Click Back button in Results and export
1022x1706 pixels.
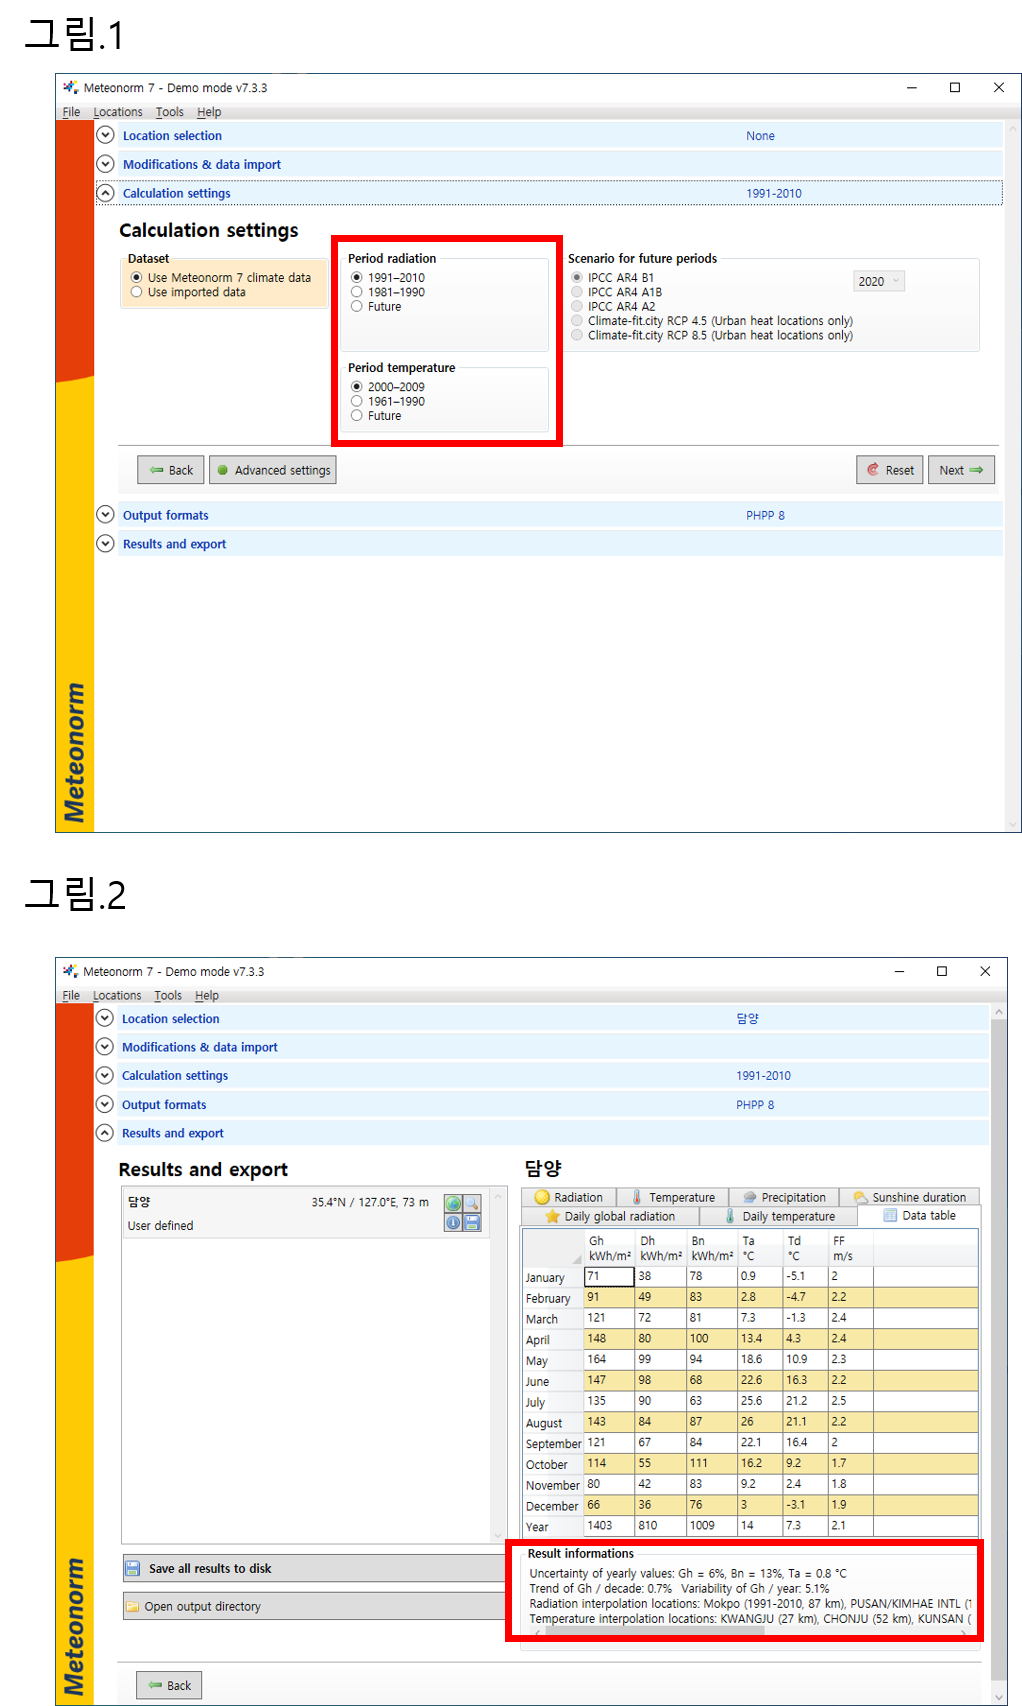[x=169, y=1685]
